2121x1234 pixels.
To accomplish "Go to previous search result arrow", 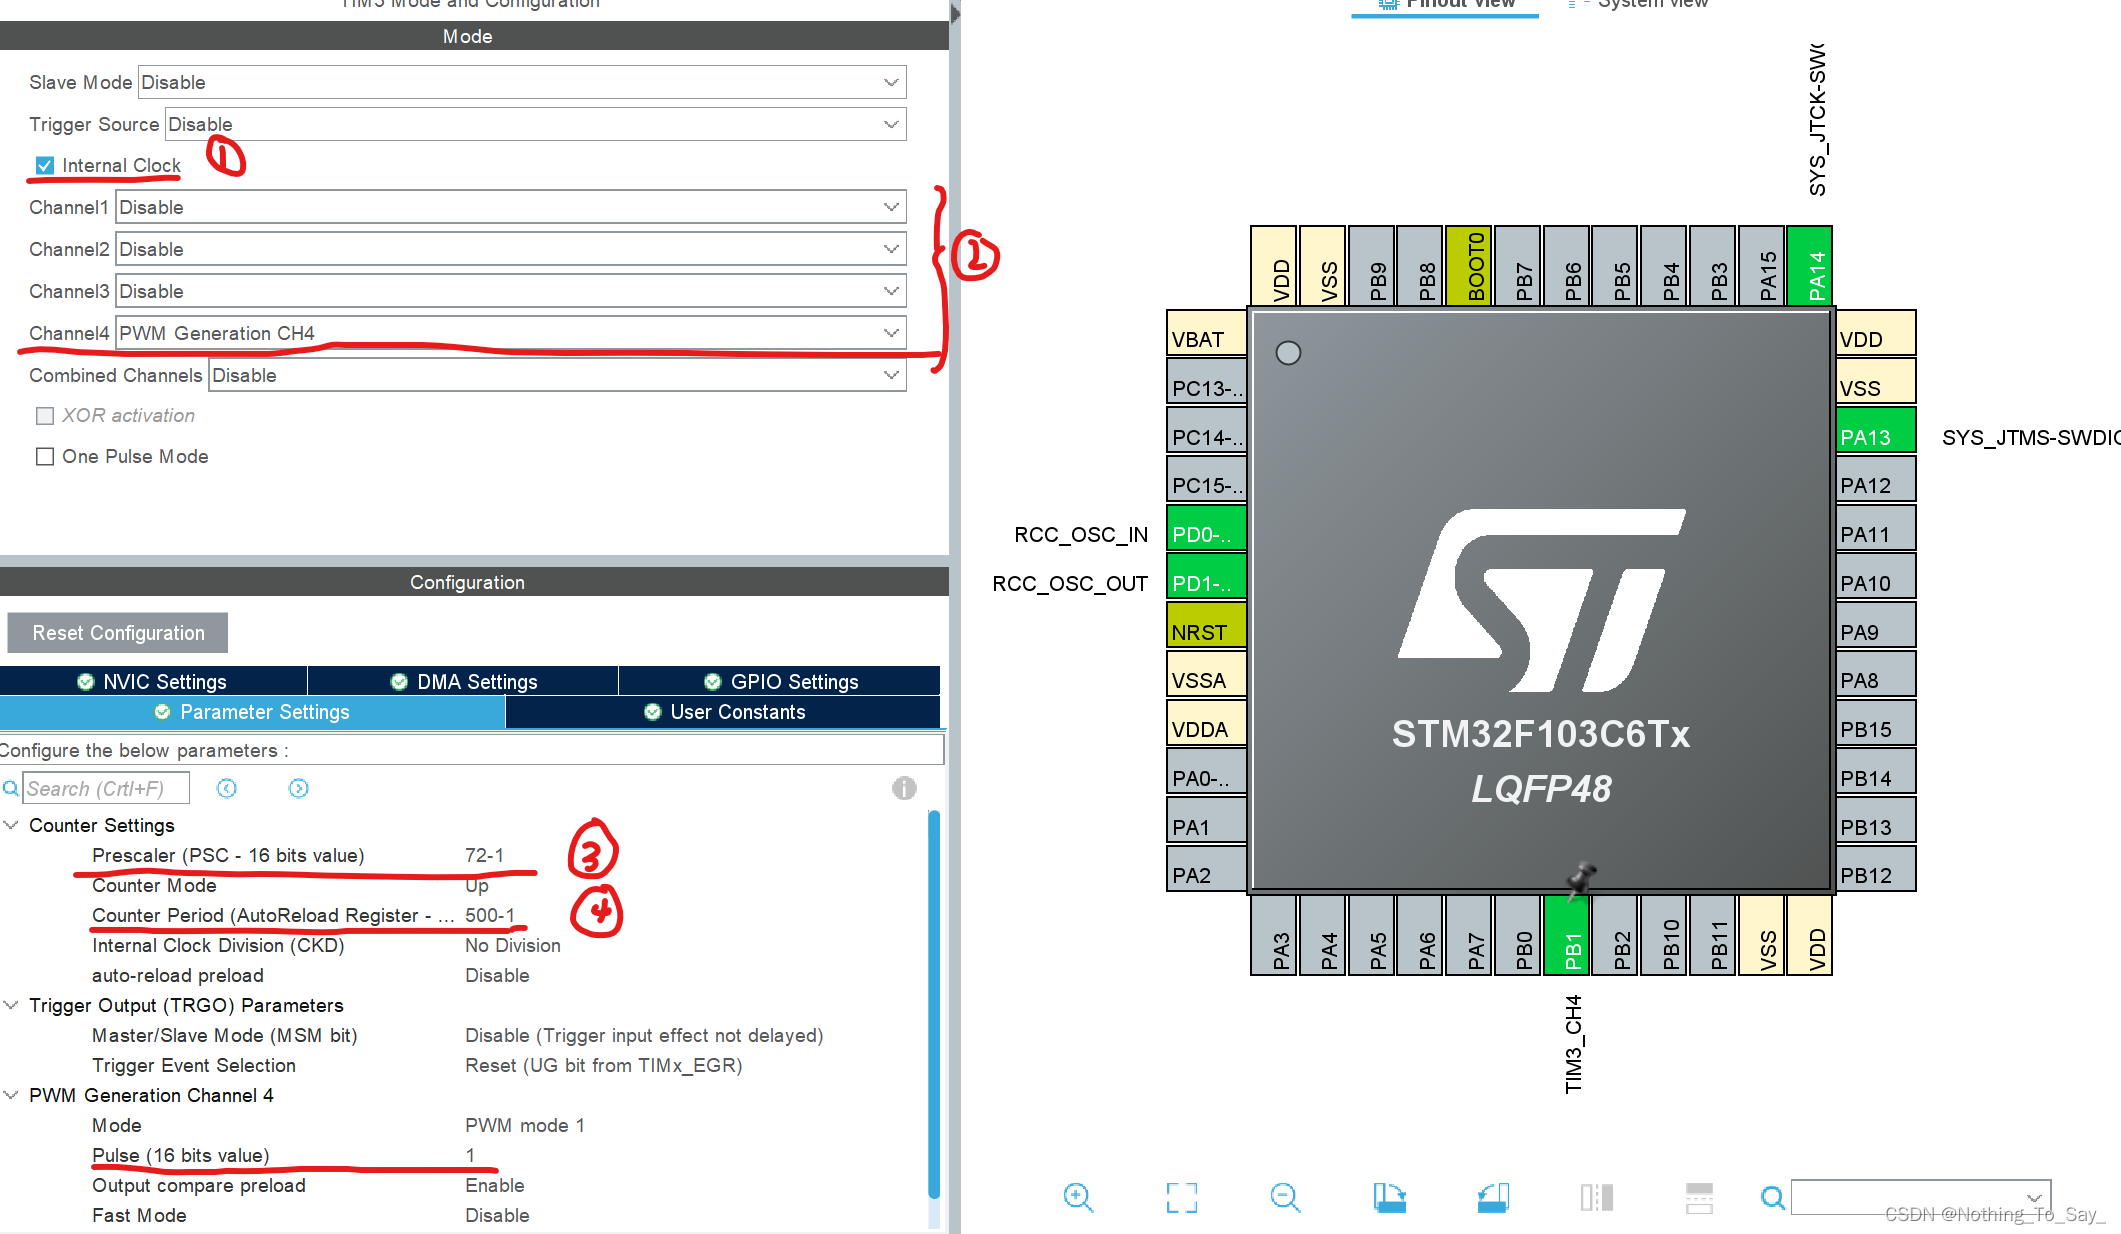I will 227,788.
